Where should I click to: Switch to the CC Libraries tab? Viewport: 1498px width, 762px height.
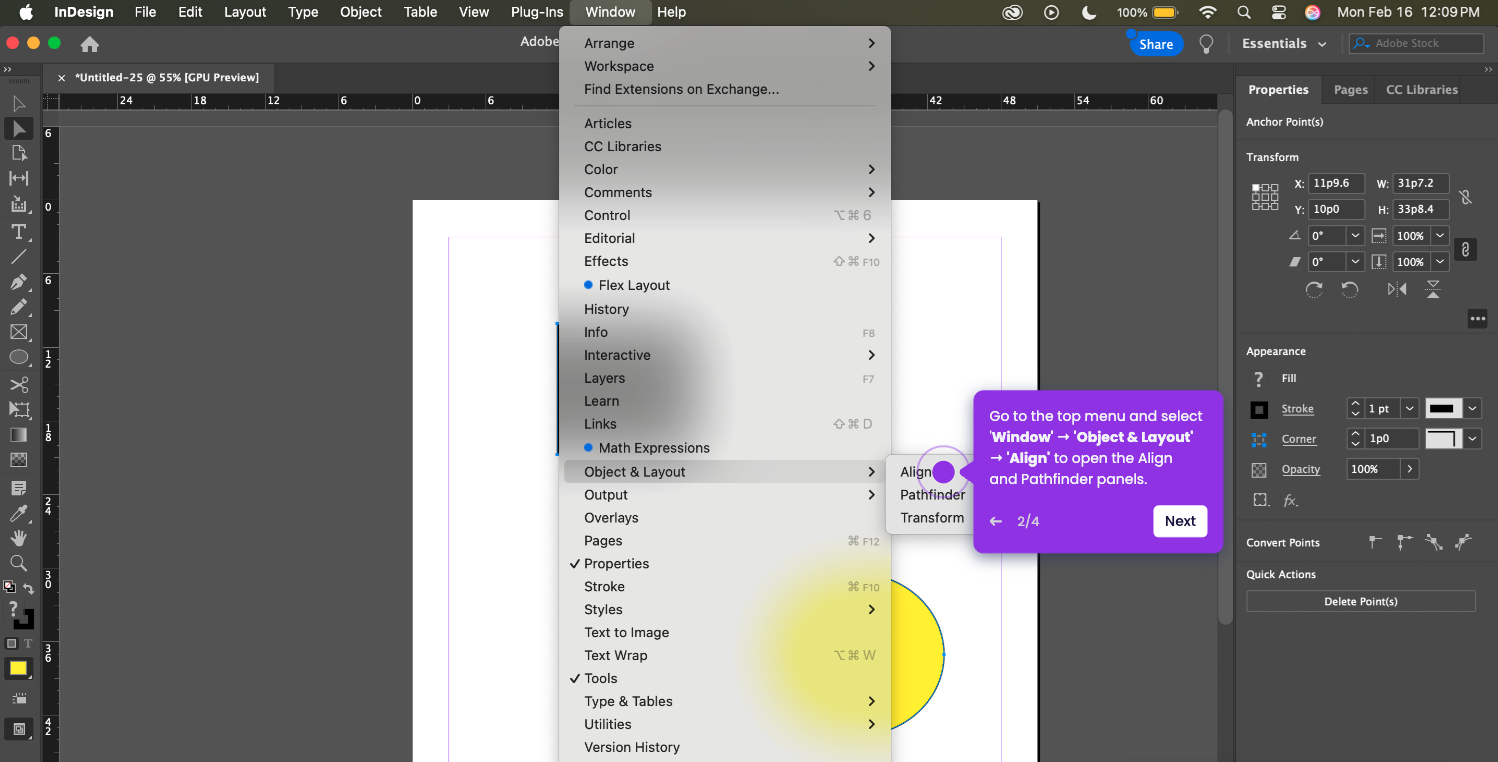1421,90
